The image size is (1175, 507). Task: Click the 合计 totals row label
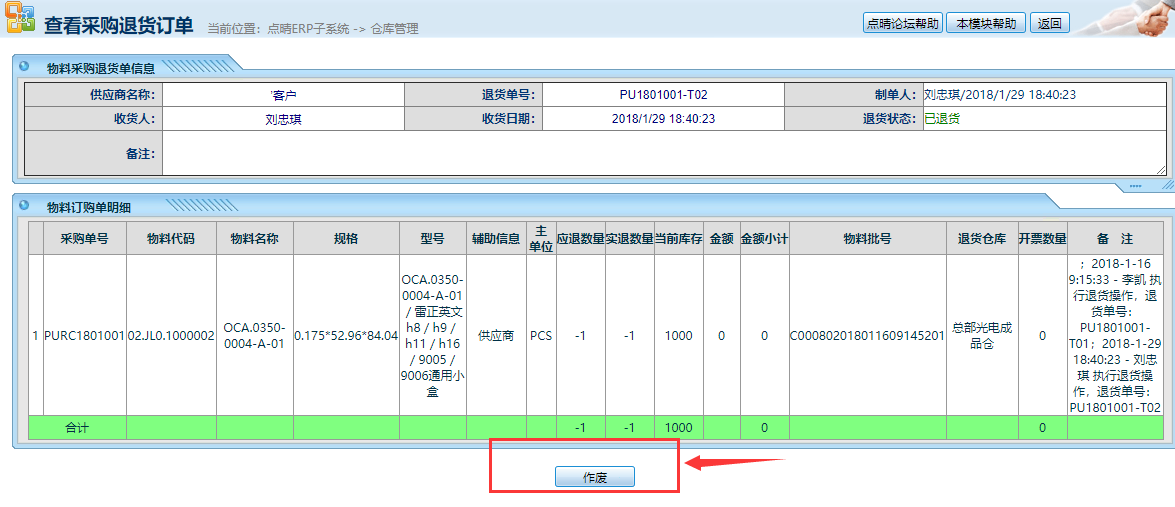[77, 428]
